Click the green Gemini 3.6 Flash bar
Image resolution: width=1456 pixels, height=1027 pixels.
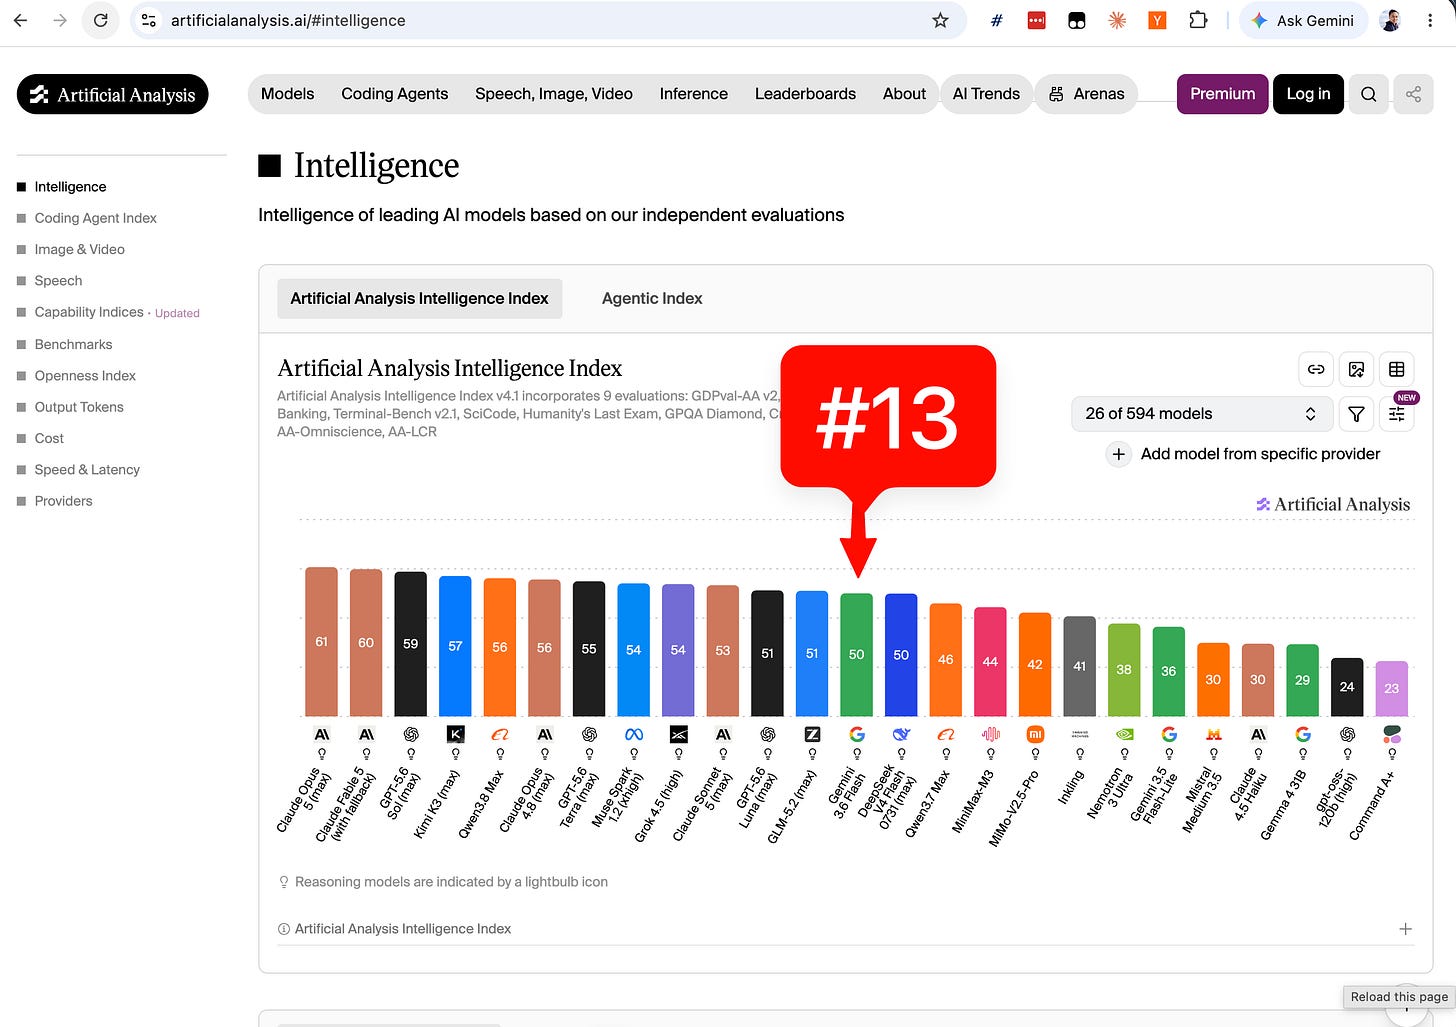[857, 655]
